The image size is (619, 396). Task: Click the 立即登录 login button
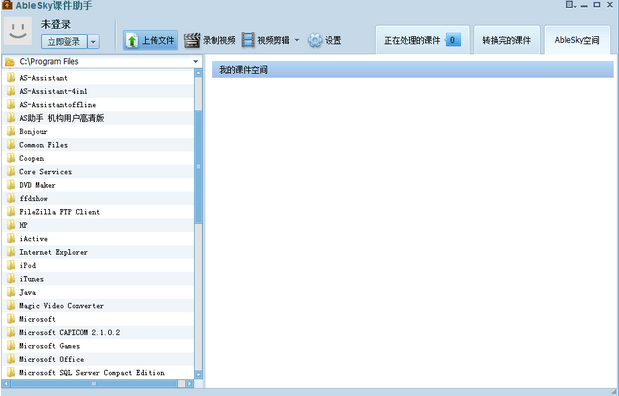(x=64, y=42)
